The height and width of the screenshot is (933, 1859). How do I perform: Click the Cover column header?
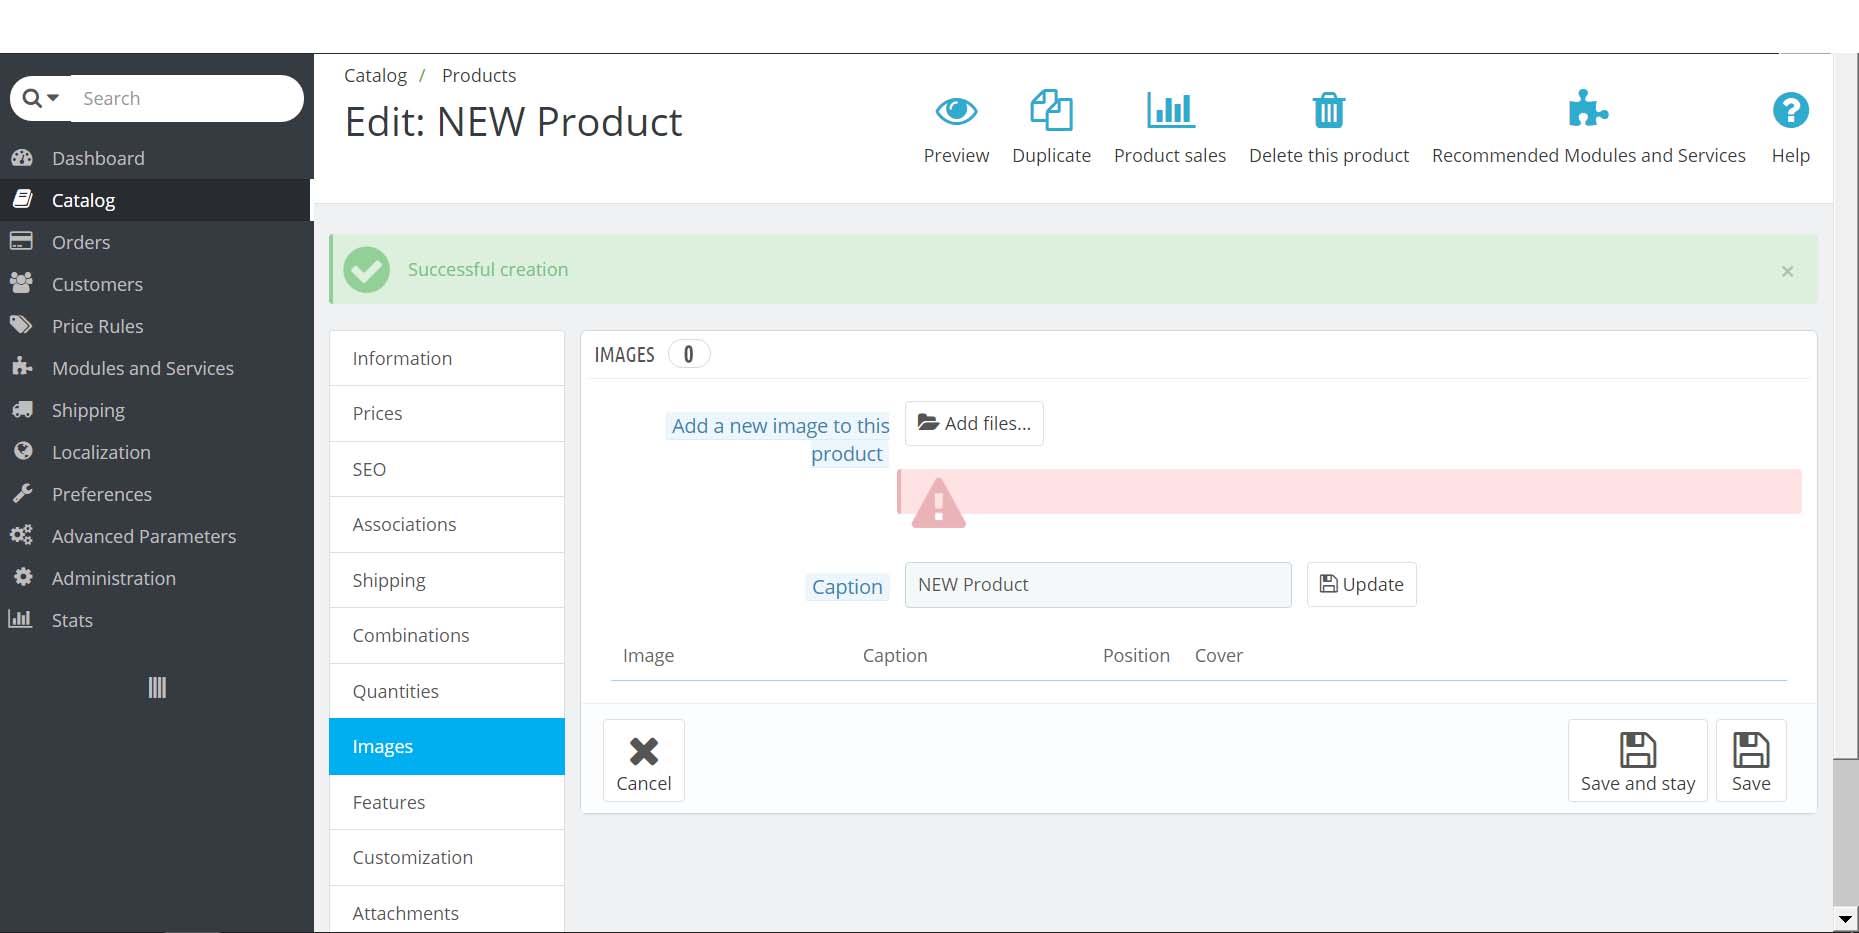1218,656
